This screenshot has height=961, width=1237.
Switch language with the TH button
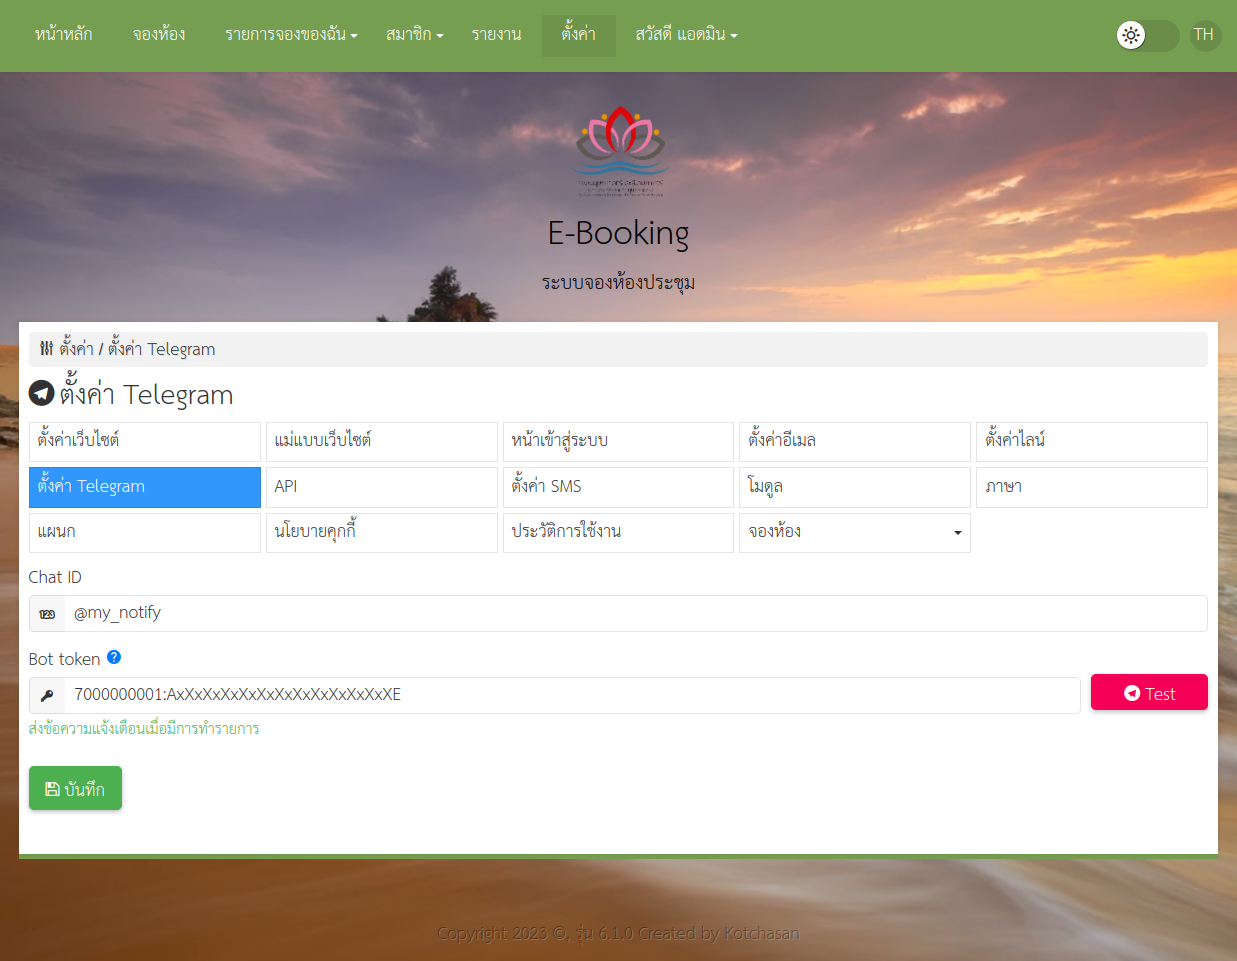click(x=1204, y=35)
